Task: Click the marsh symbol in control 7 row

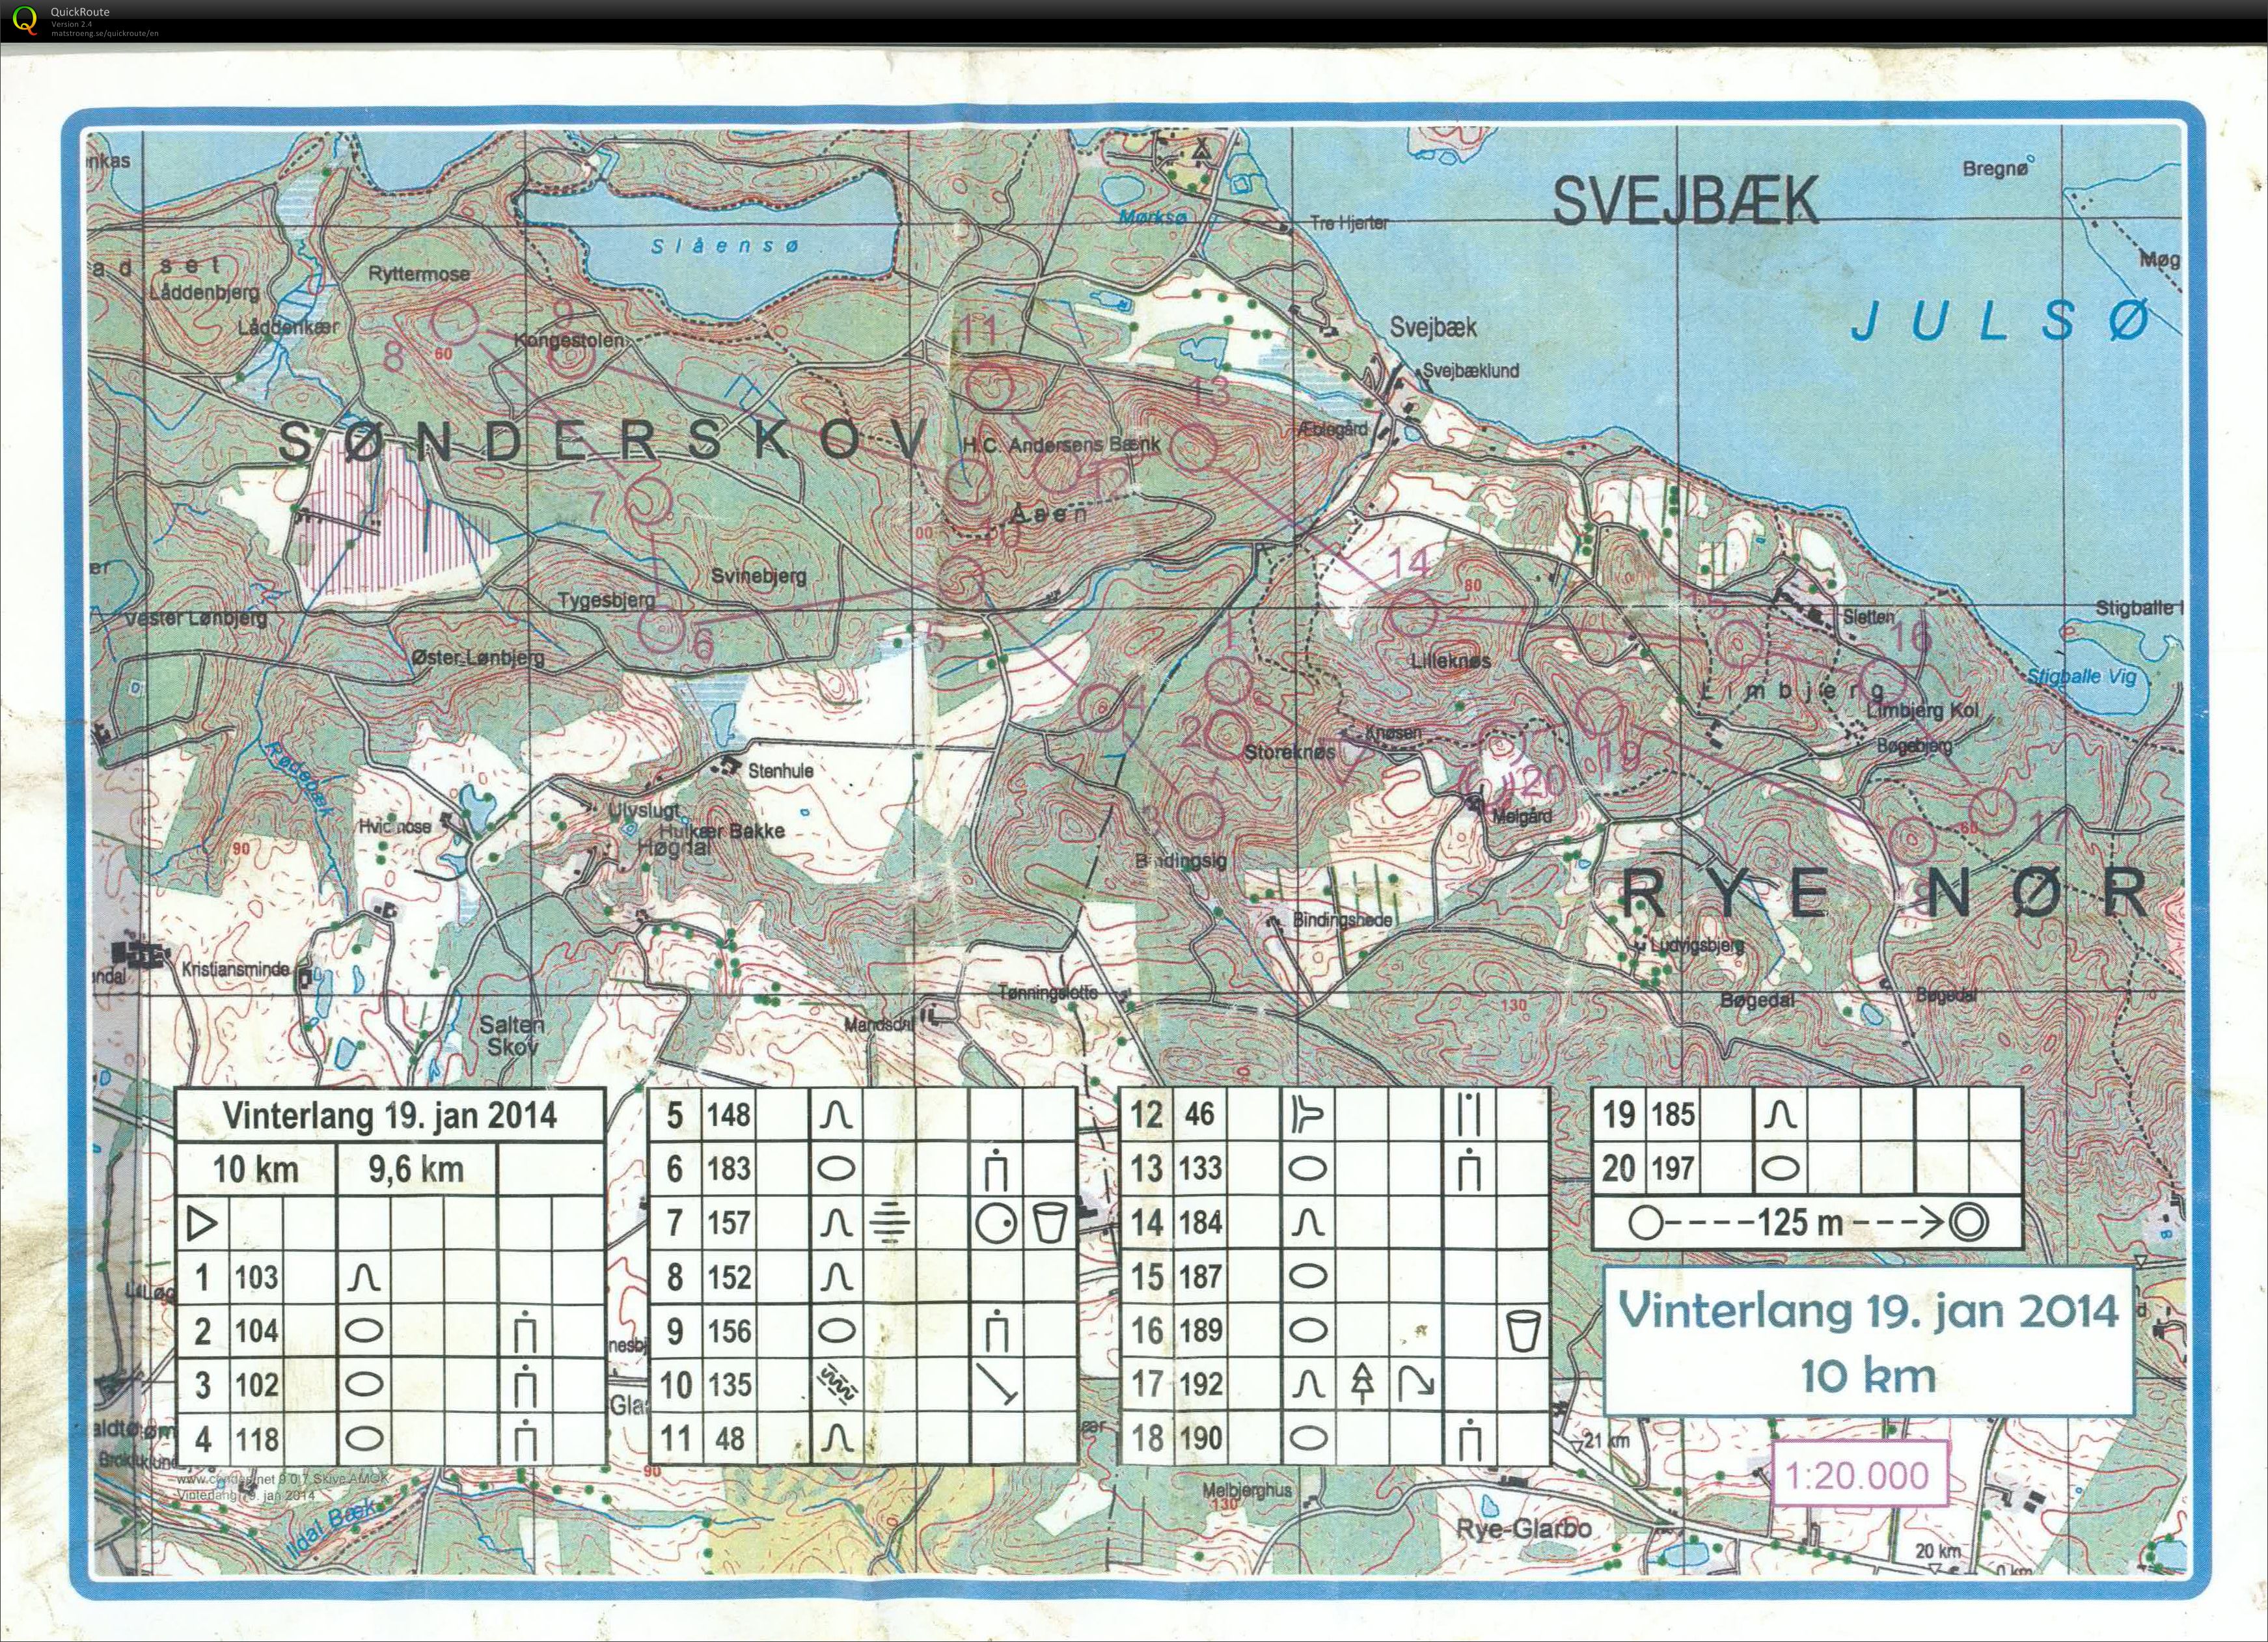Action: click(889, 1222)
